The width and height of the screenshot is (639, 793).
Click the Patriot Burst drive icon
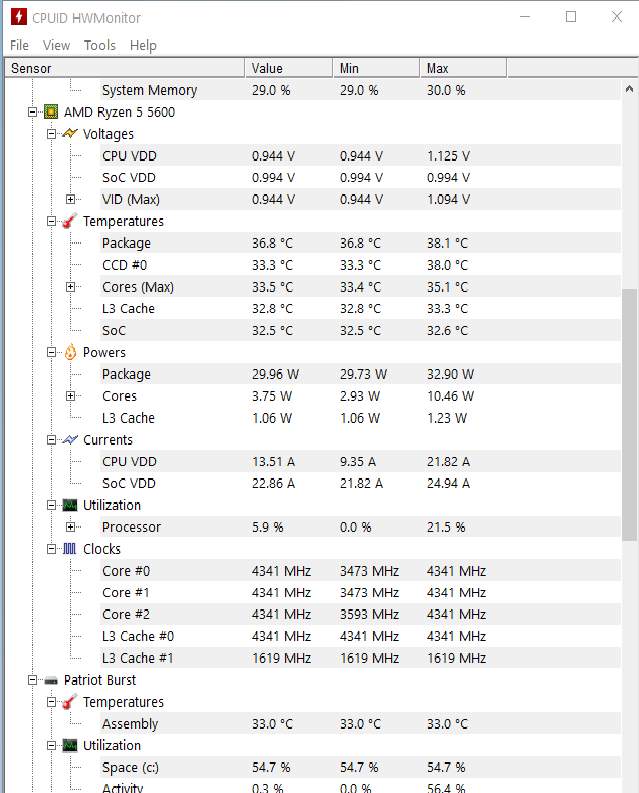(51, 680)
